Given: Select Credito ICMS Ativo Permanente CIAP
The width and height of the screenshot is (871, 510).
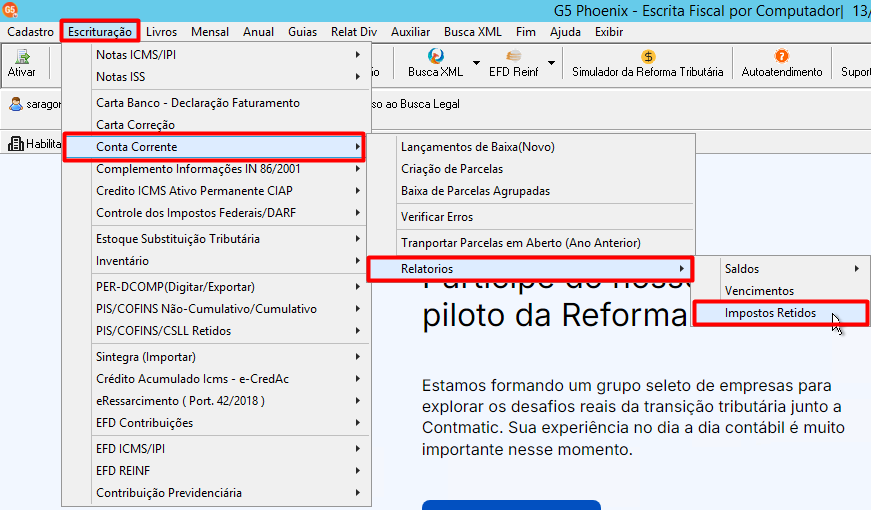Looking at the screenshot, I should (x=216, y=191).
